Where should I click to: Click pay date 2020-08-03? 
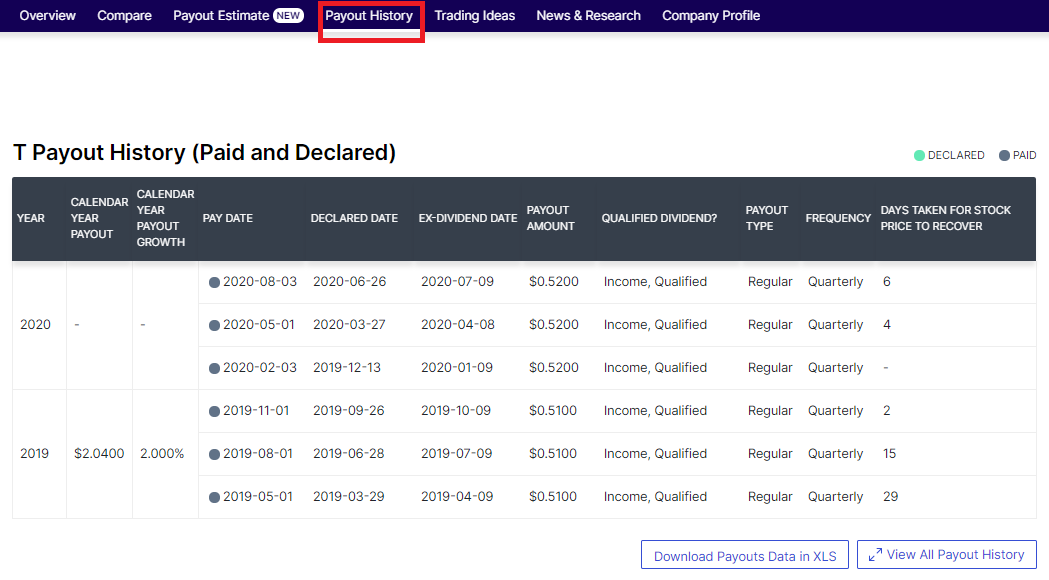coord(260,282)
